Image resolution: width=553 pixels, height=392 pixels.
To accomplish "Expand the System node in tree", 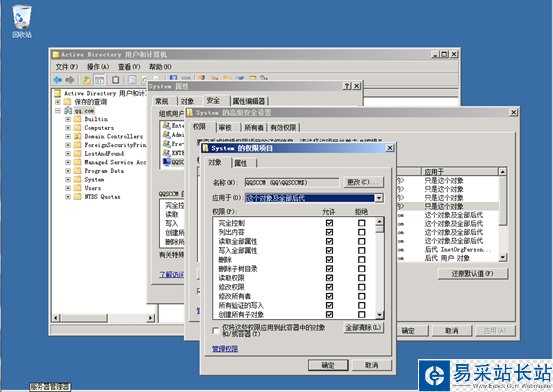I will coord(68,179).
